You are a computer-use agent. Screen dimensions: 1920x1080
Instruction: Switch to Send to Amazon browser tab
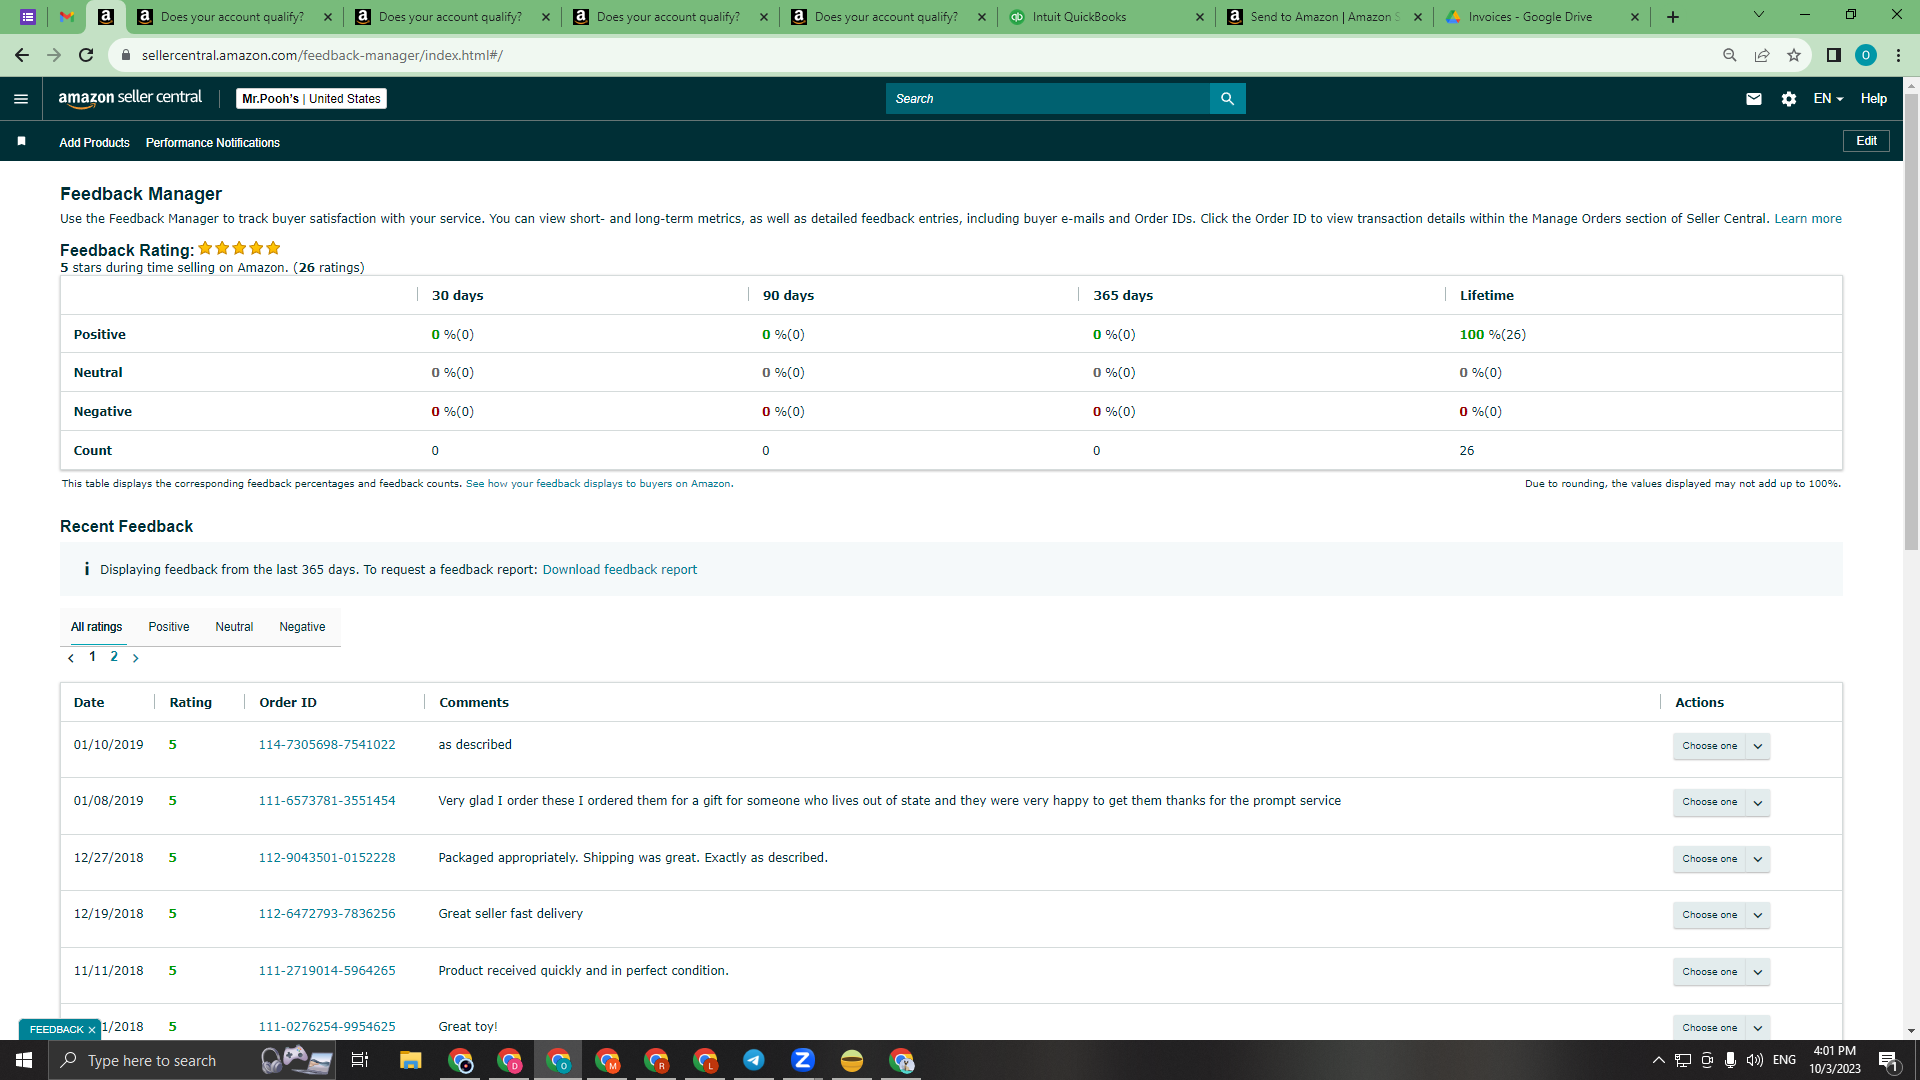point(1325,17)
